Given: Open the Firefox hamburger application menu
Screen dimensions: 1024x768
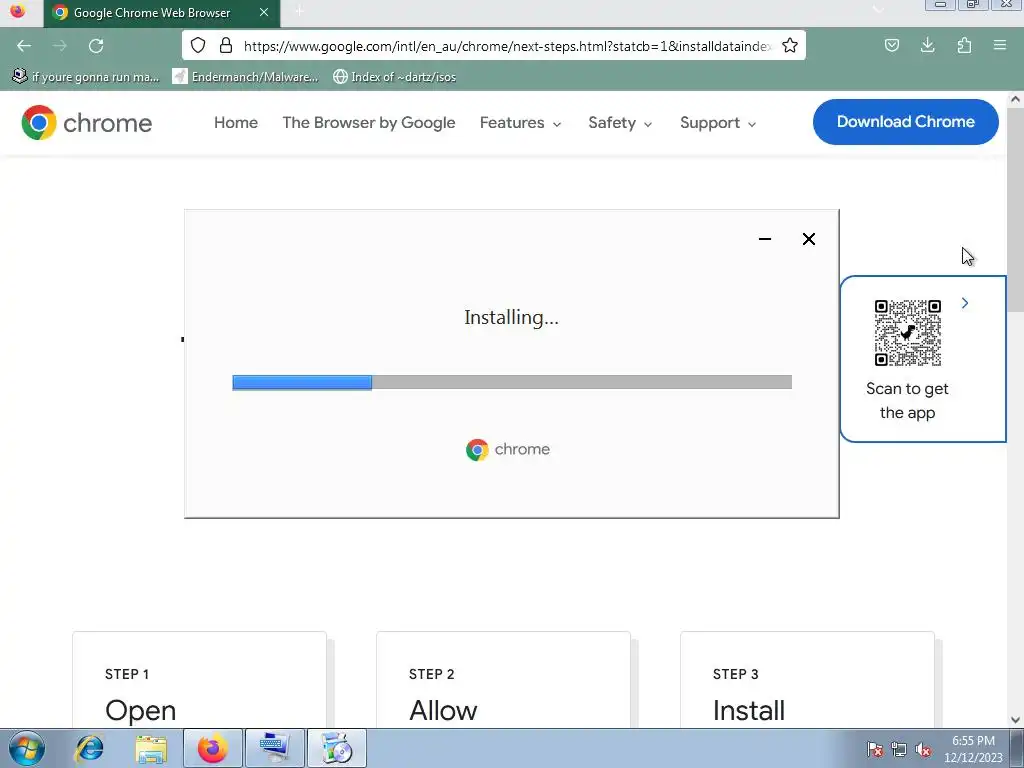Looking at the screenshot, I should (1000, 45).
